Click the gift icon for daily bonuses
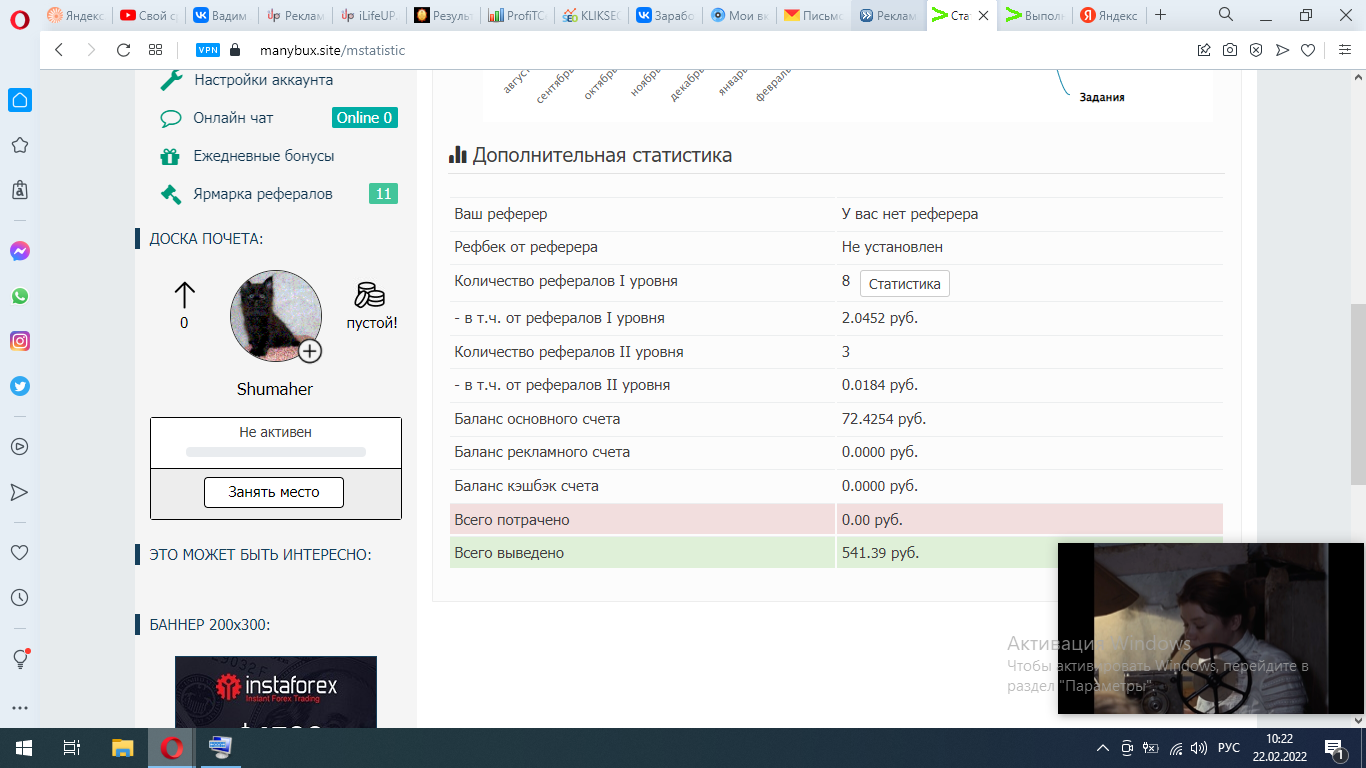 171,156
